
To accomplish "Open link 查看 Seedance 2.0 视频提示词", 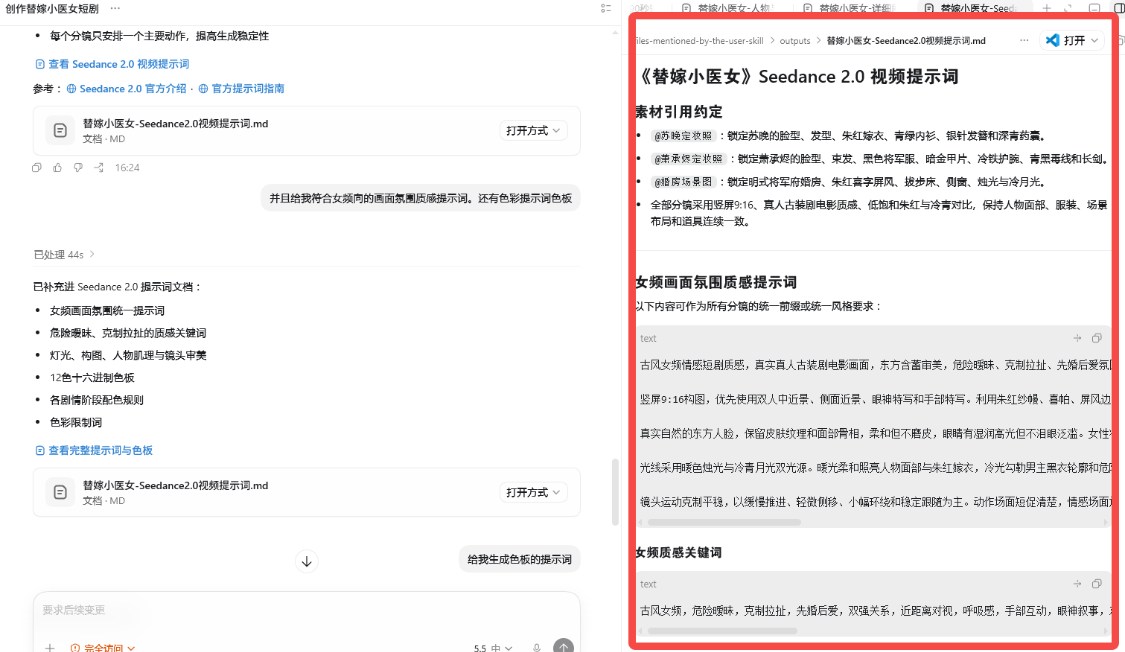I will (x=112, y=64).
